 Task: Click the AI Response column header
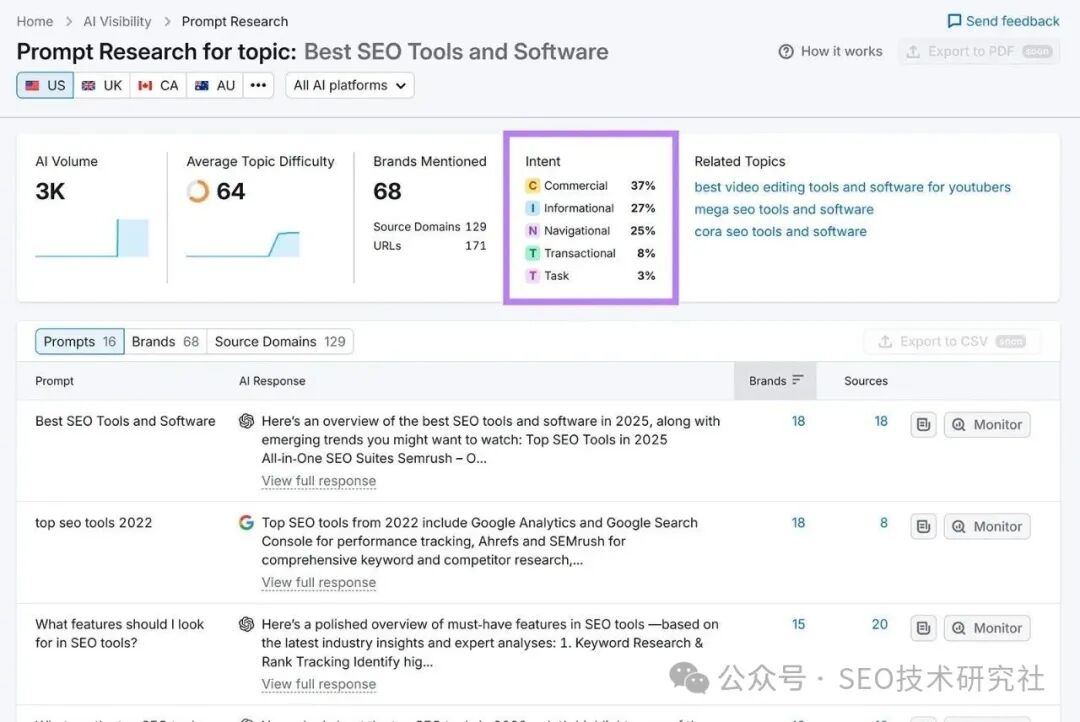[272, 381]
